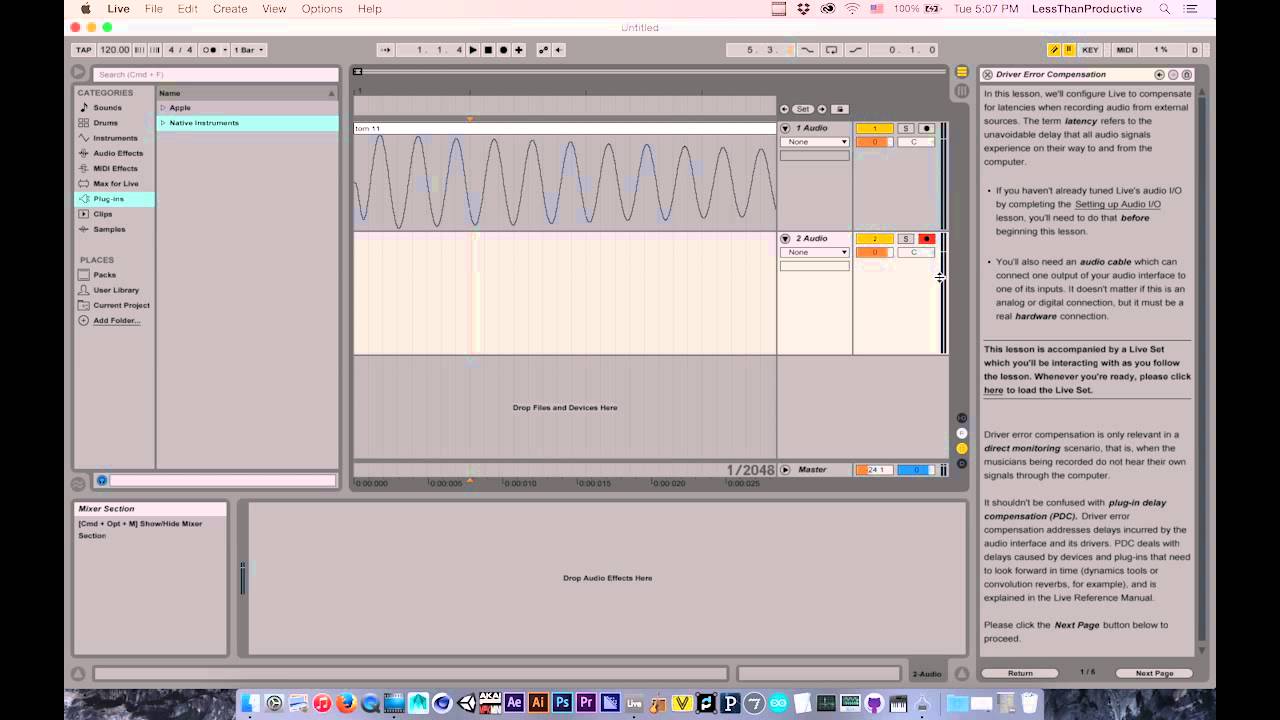Open the Options menu
The height and width of the screenshot is (720, 1280).
point(322,9)
